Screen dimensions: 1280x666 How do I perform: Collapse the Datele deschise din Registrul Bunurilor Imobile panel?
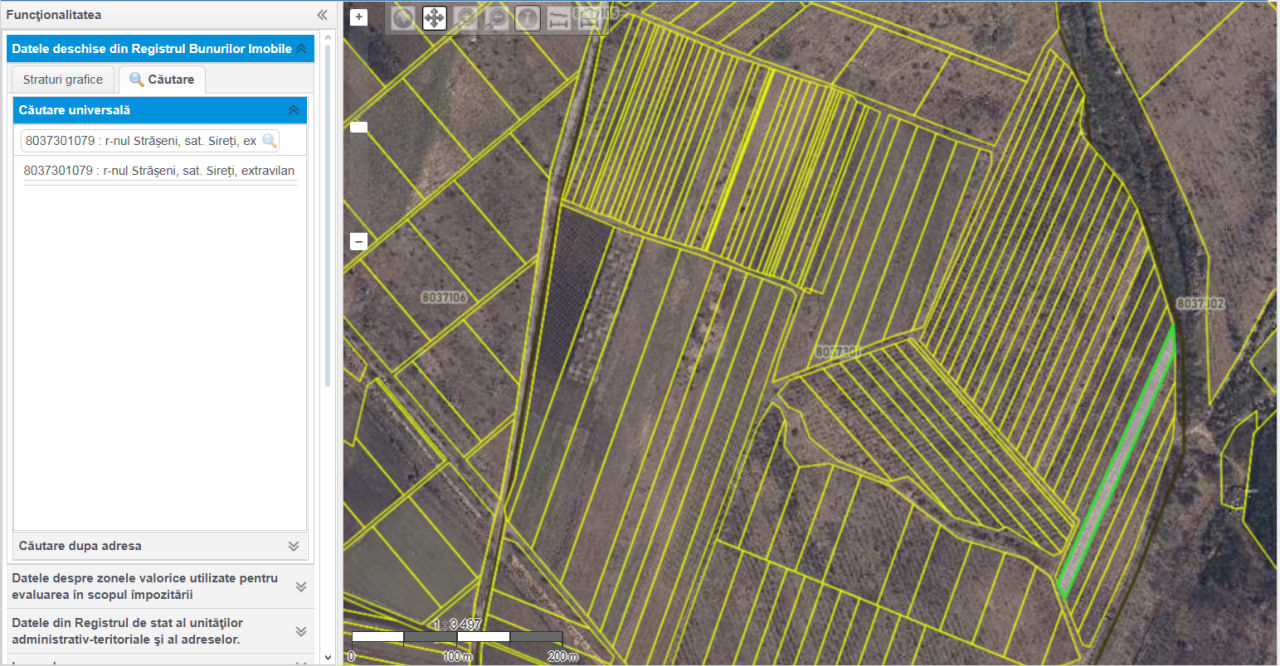(301, 48)
